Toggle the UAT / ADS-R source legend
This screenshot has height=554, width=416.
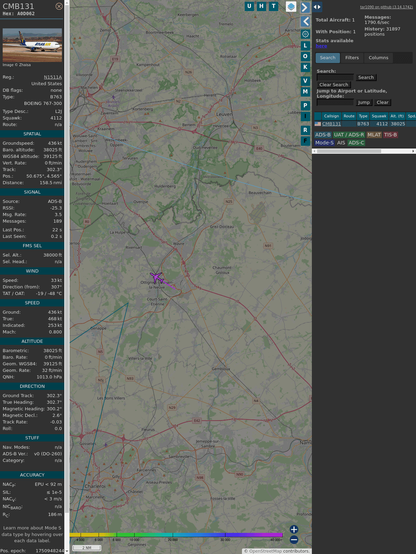point(348,135)
